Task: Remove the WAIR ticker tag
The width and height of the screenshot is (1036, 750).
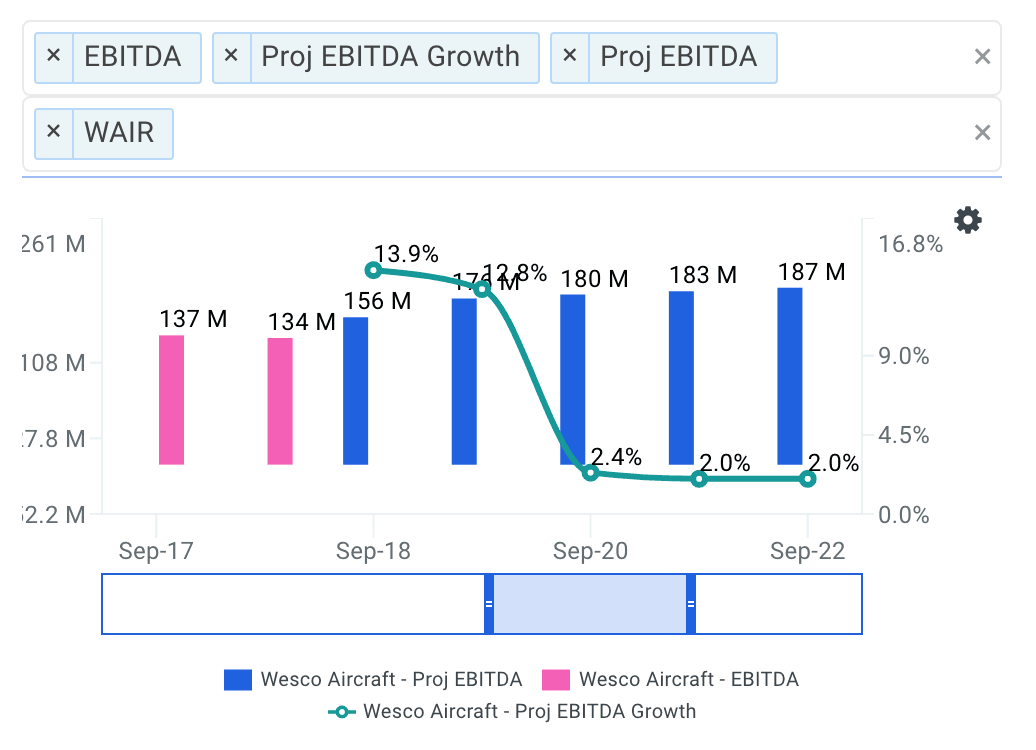Action: pyautogui.click(x=54, y=132)
